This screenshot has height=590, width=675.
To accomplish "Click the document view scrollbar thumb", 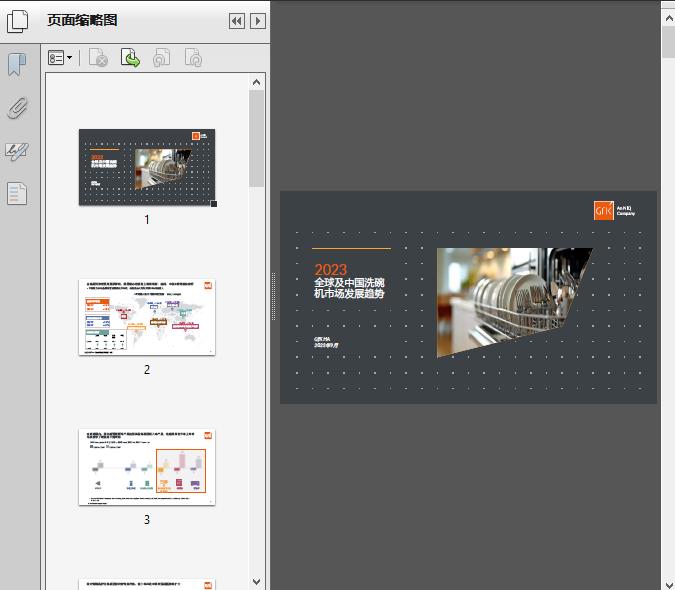I will click(x=669, y=42).
